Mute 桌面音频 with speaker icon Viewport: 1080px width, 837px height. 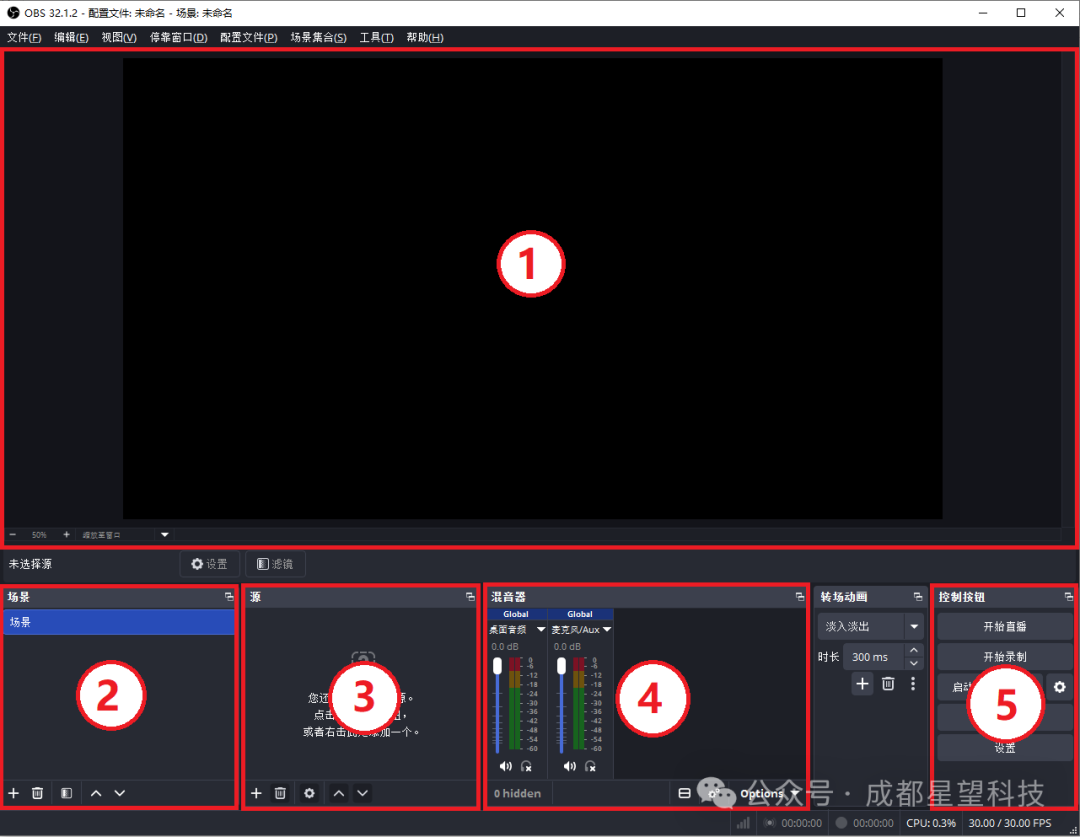506,766
